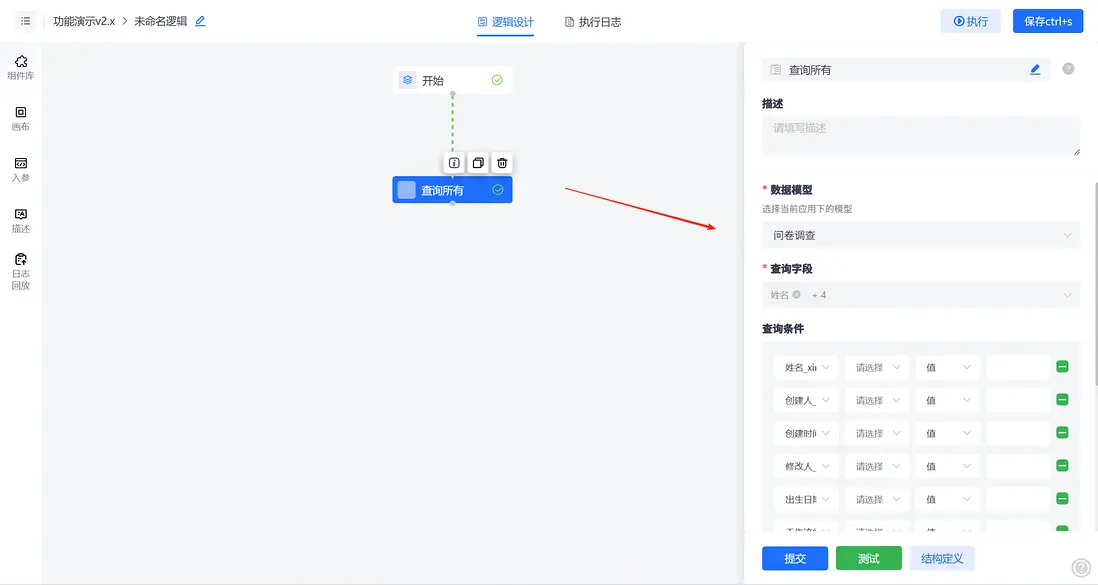Click the blue edit pencil for node name
This screenshot has height=585, width=1098.
pos(1035,69)
